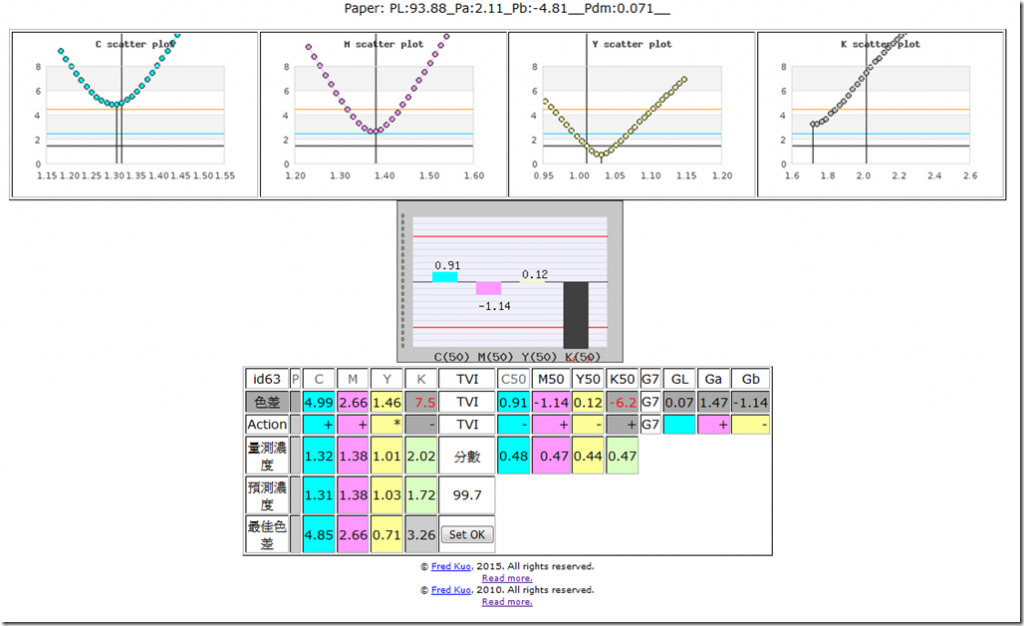Select the K50 header cell

pos(622,379)
